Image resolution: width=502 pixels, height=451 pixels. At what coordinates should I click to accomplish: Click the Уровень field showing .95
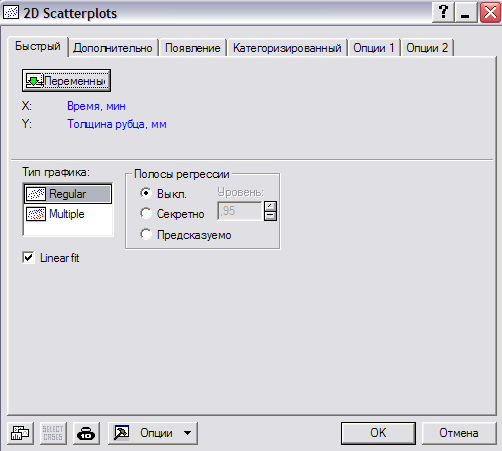[x=239, y=211]
